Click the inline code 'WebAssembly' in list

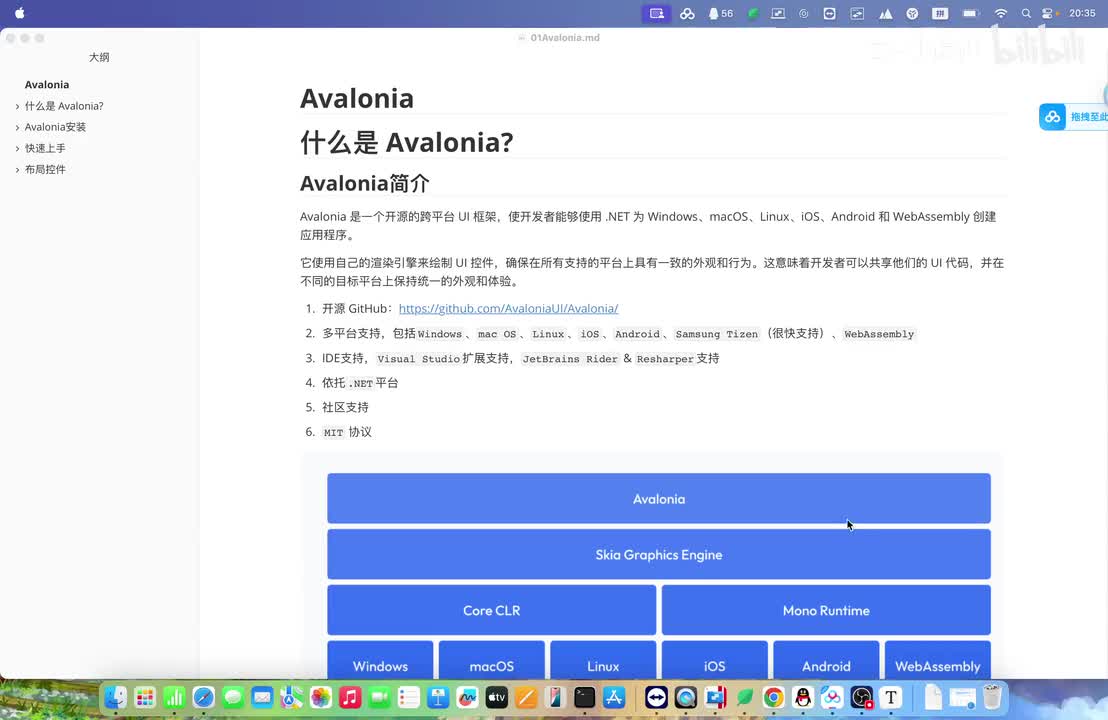(879, 334)
